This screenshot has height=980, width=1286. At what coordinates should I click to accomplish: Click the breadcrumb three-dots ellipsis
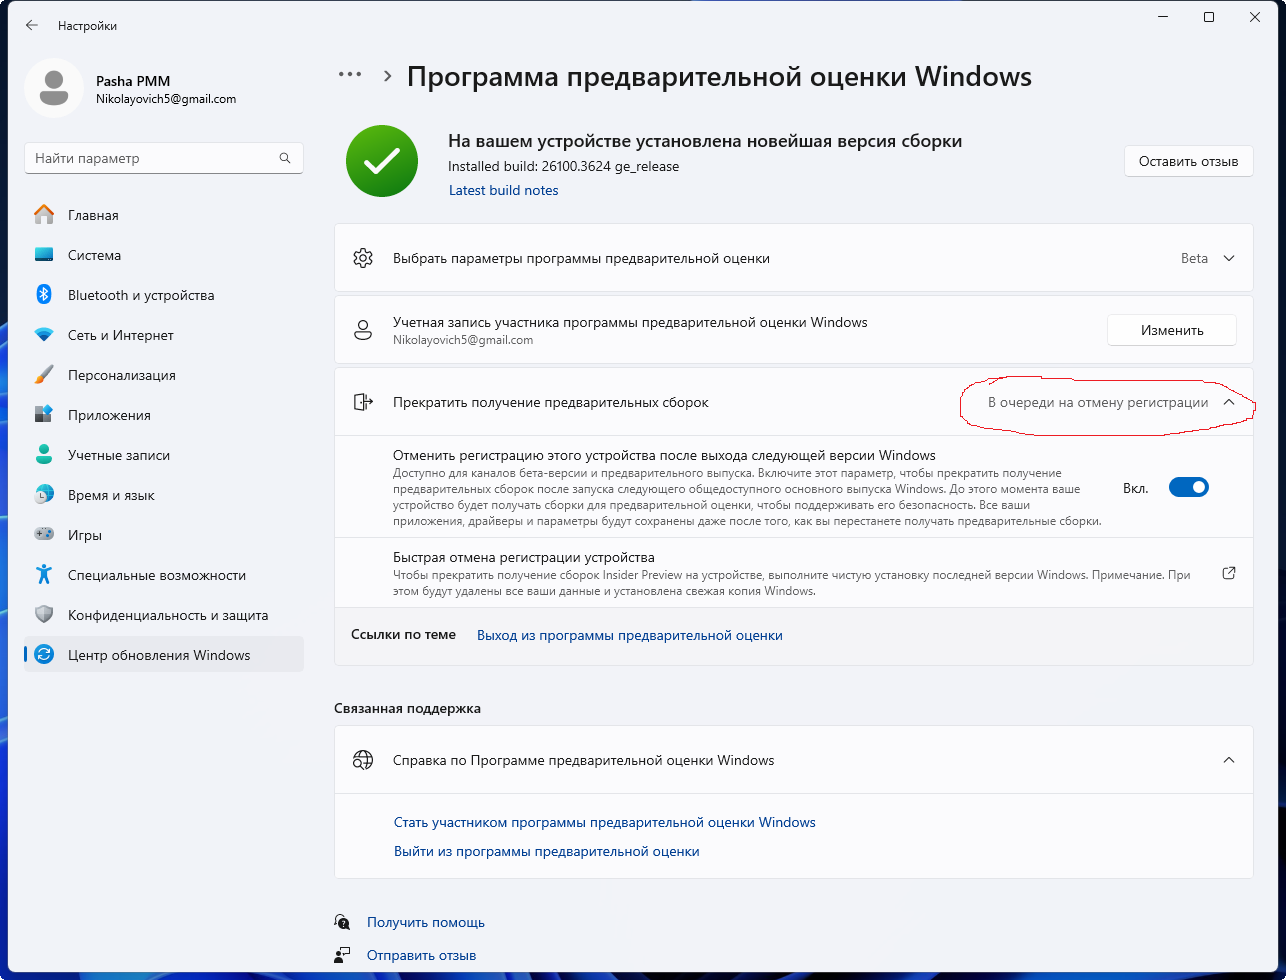[349, 75]
